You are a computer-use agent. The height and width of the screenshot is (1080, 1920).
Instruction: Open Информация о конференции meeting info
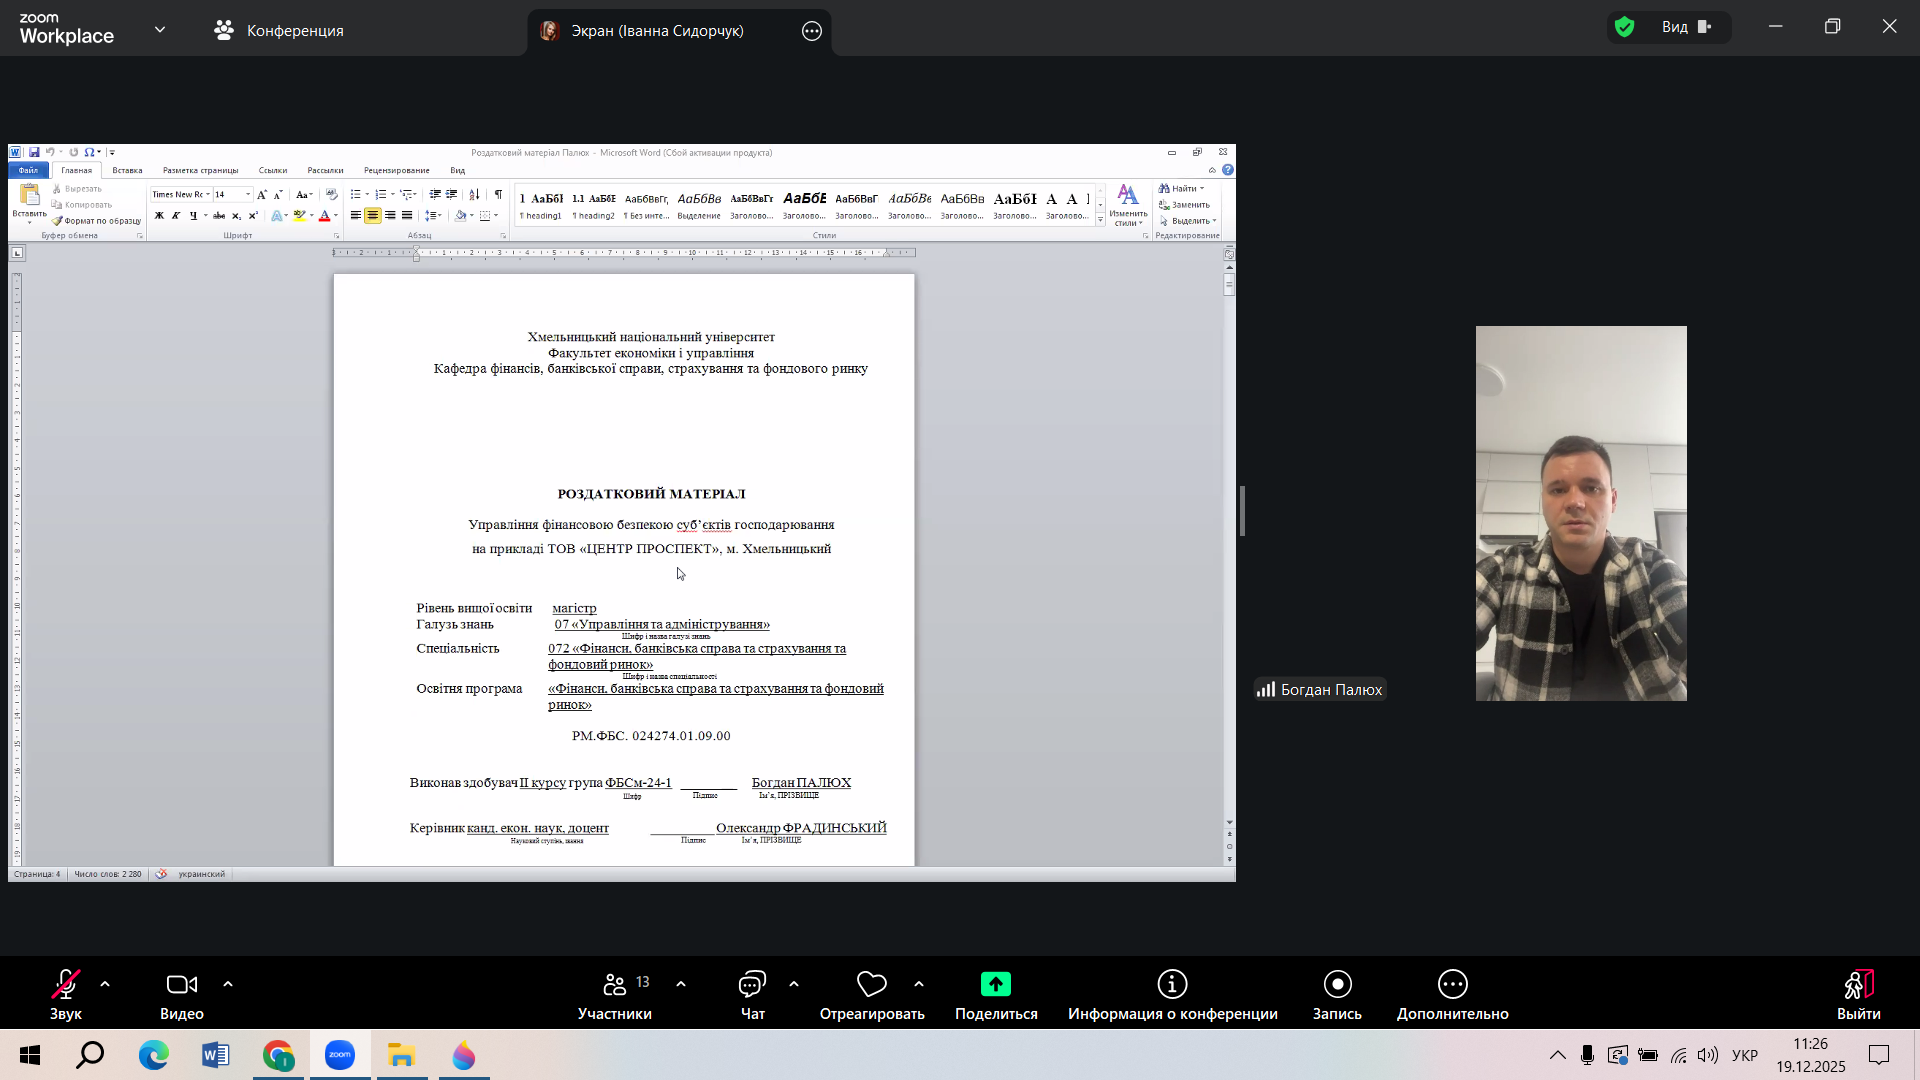(1172, 994)
